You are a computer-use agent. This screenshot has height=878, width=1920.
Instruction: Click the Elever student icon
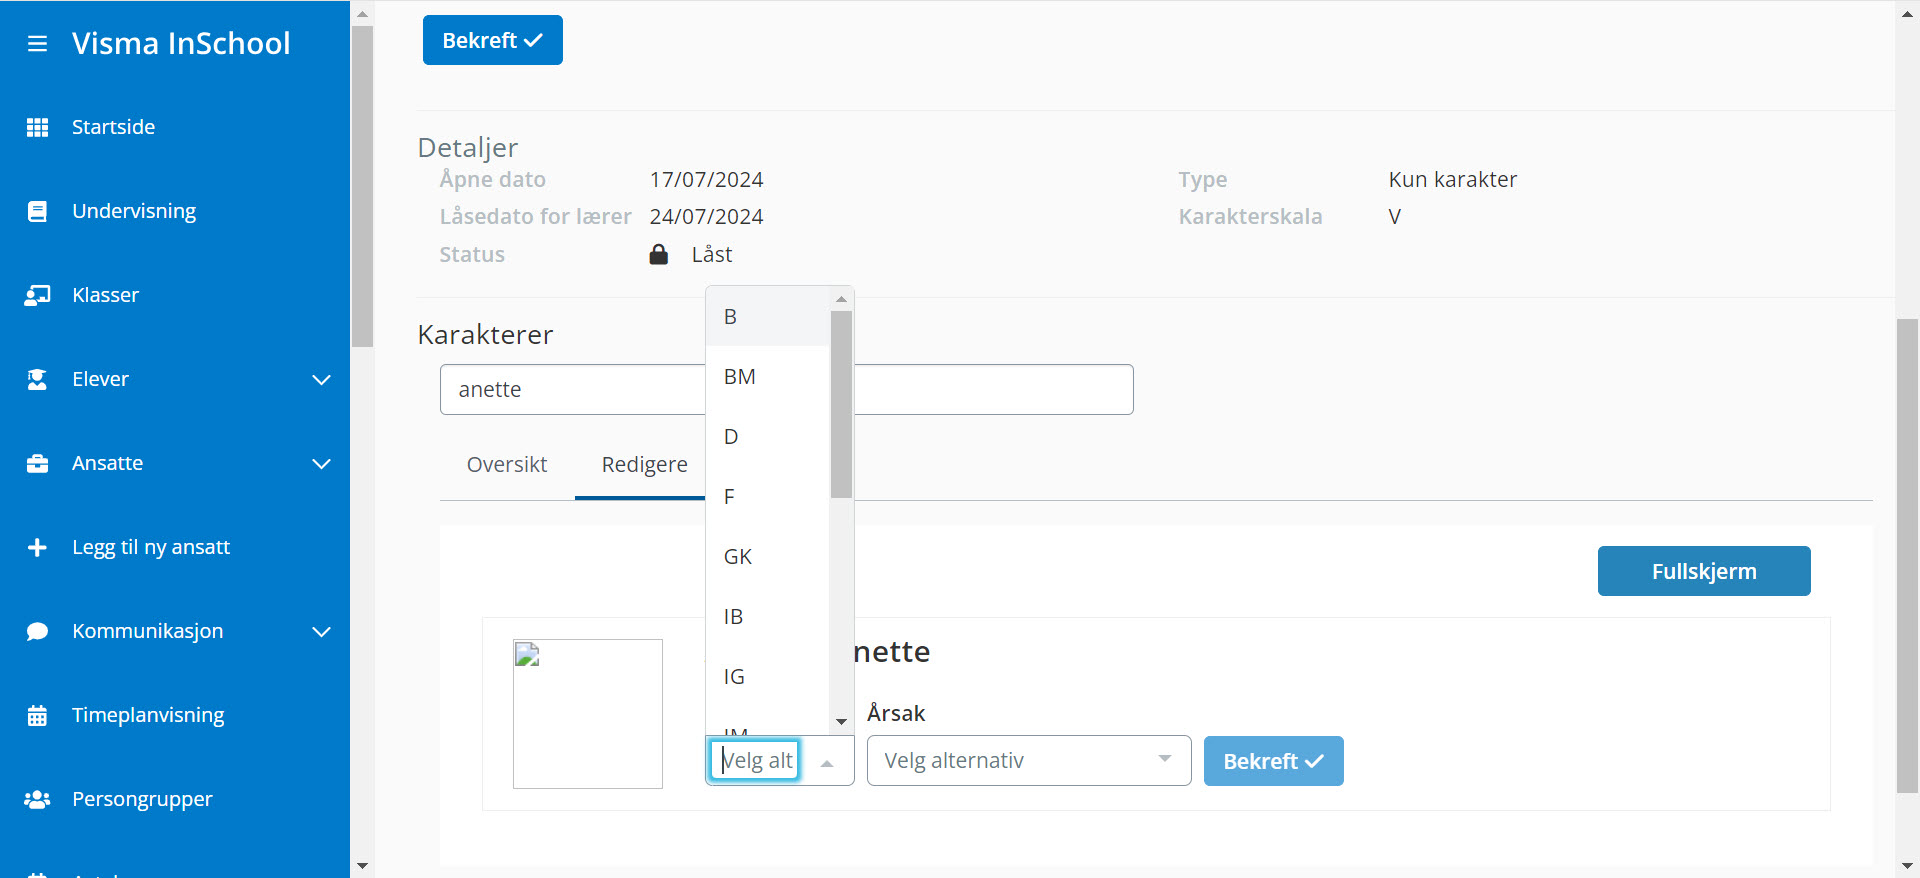coord(37,380)
